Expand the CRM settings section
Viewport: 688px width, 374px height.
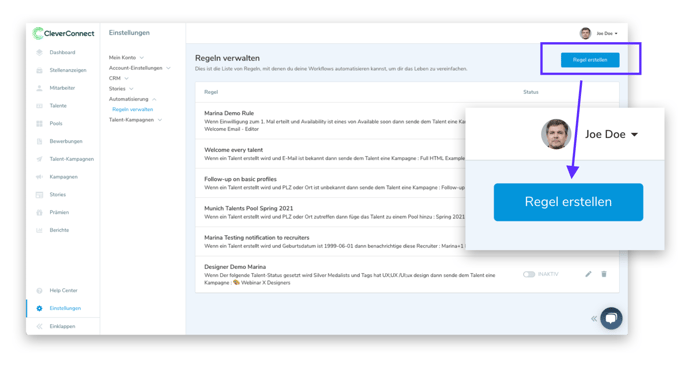click(119, 78)
